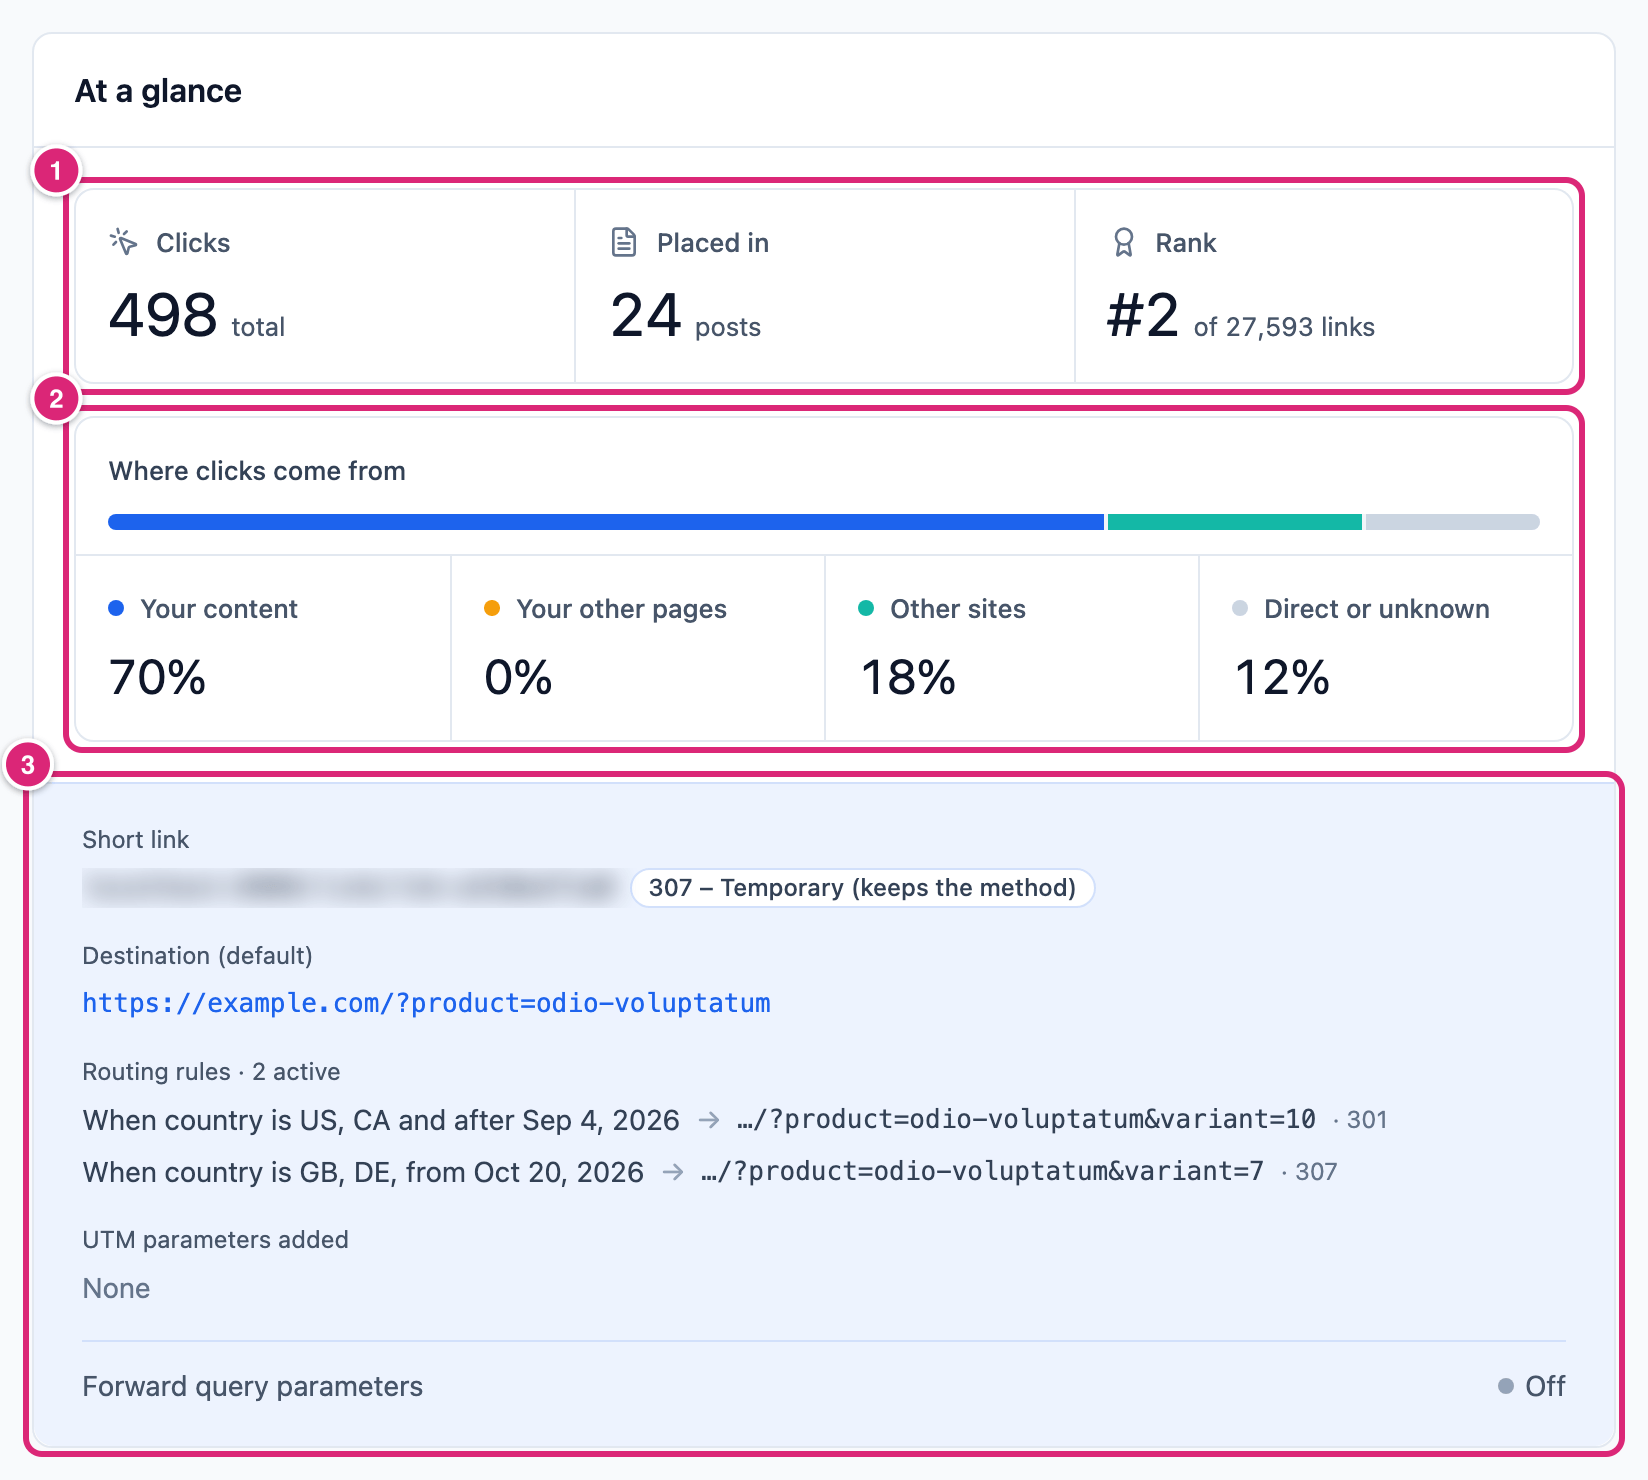
Task: Click the 'Forward query parameters' label
Action: point(252,1386)
